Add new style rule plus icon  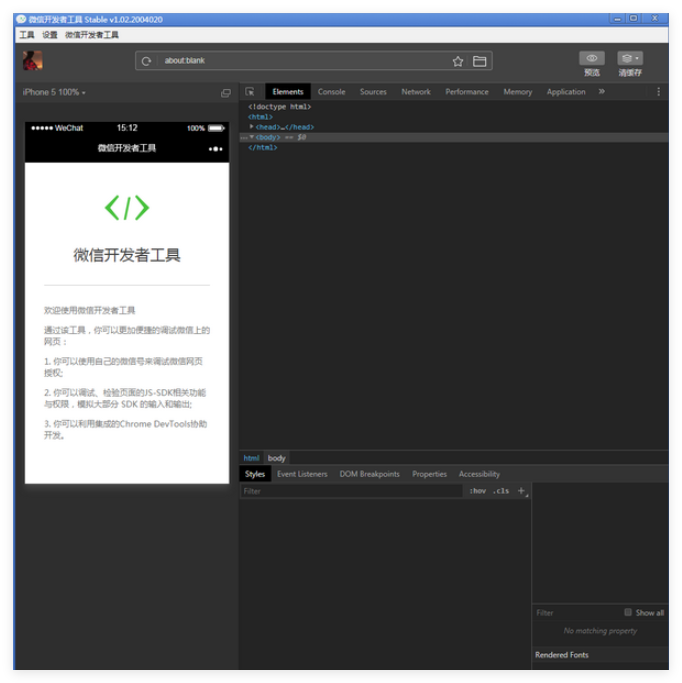click(x=521, y=490)
